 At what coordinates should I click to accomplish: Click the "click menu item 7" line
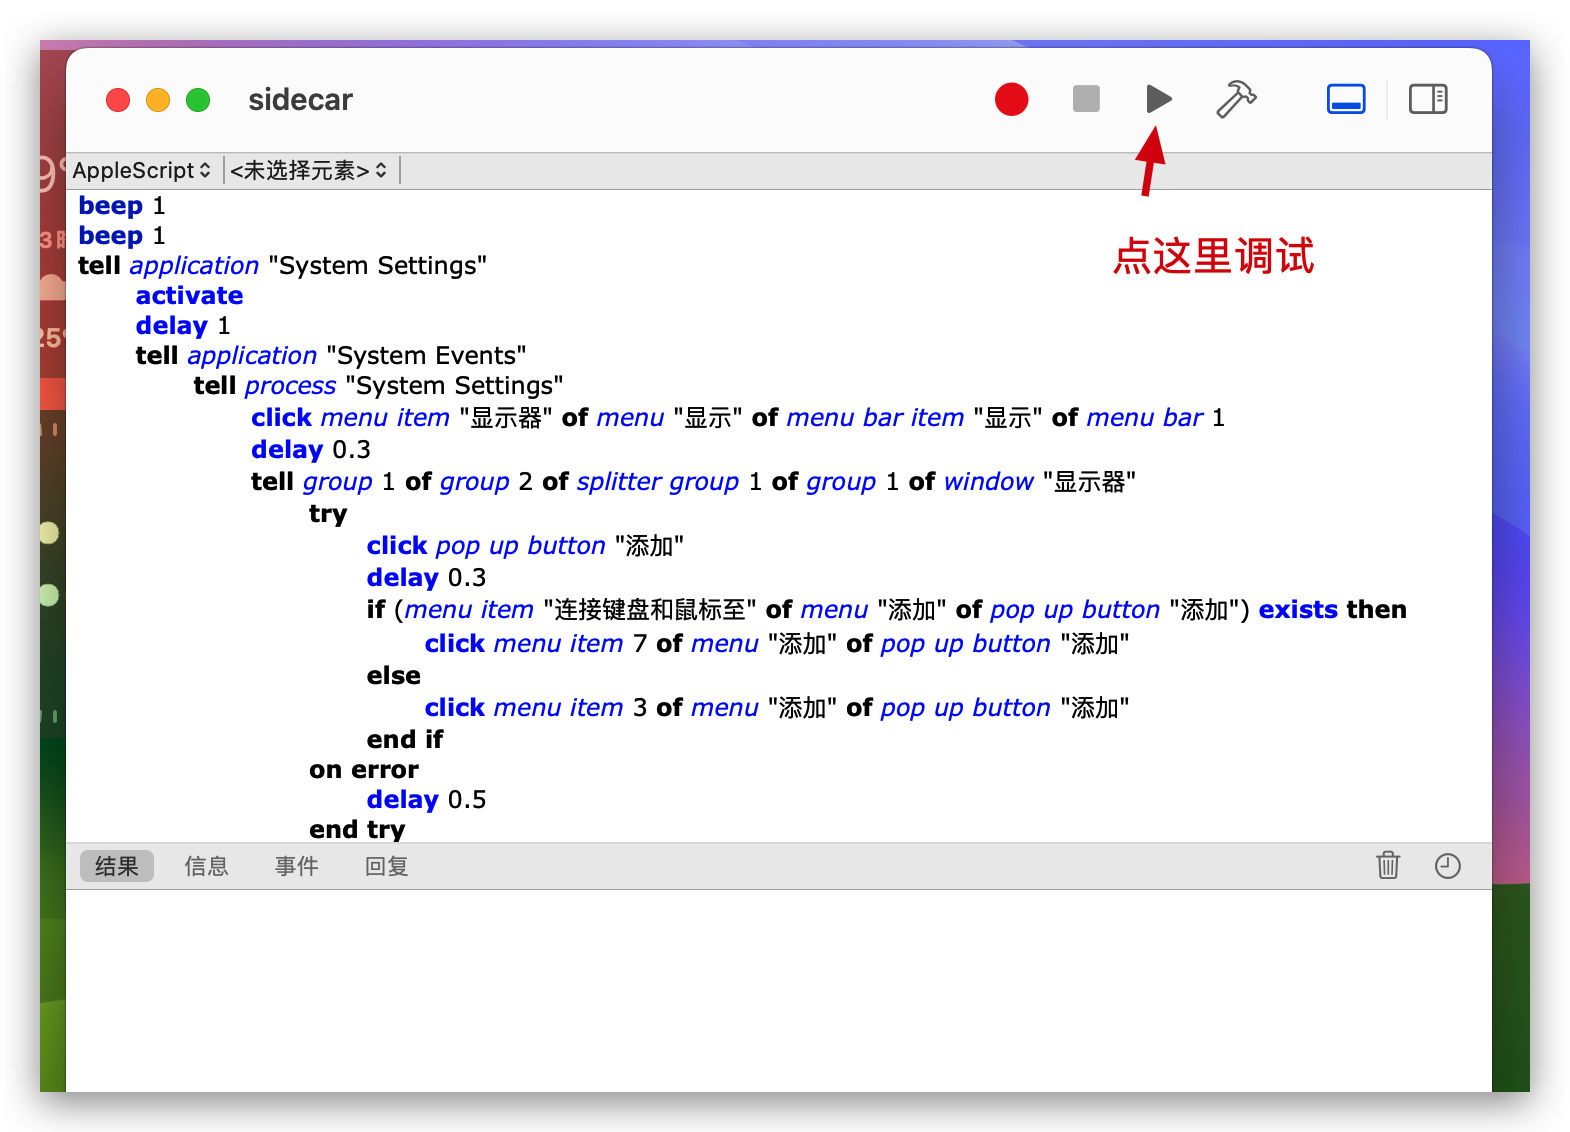777,644
